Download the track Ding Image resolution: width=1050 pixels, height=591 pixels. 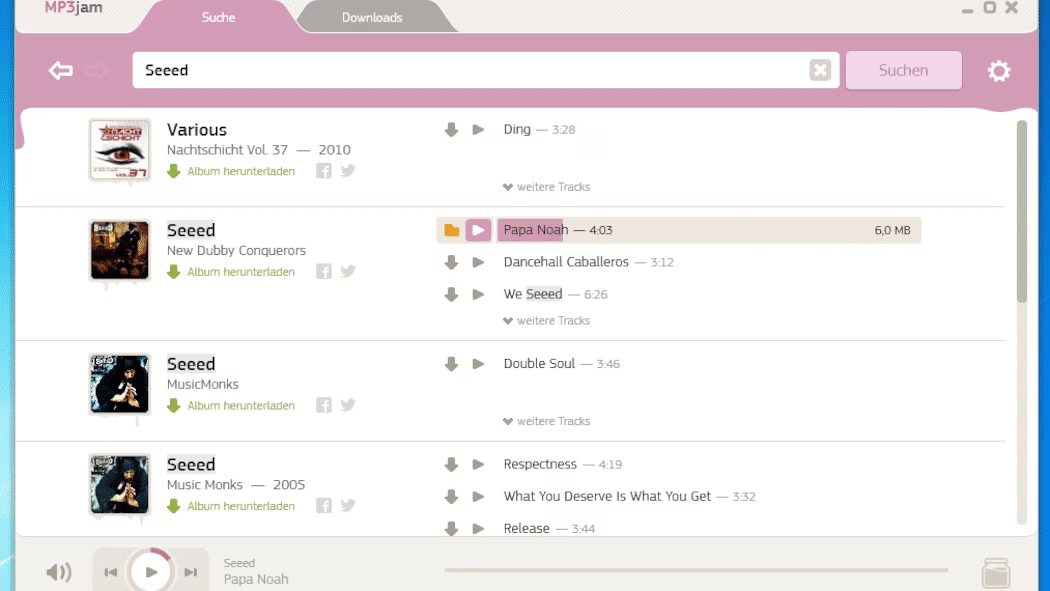451,129
